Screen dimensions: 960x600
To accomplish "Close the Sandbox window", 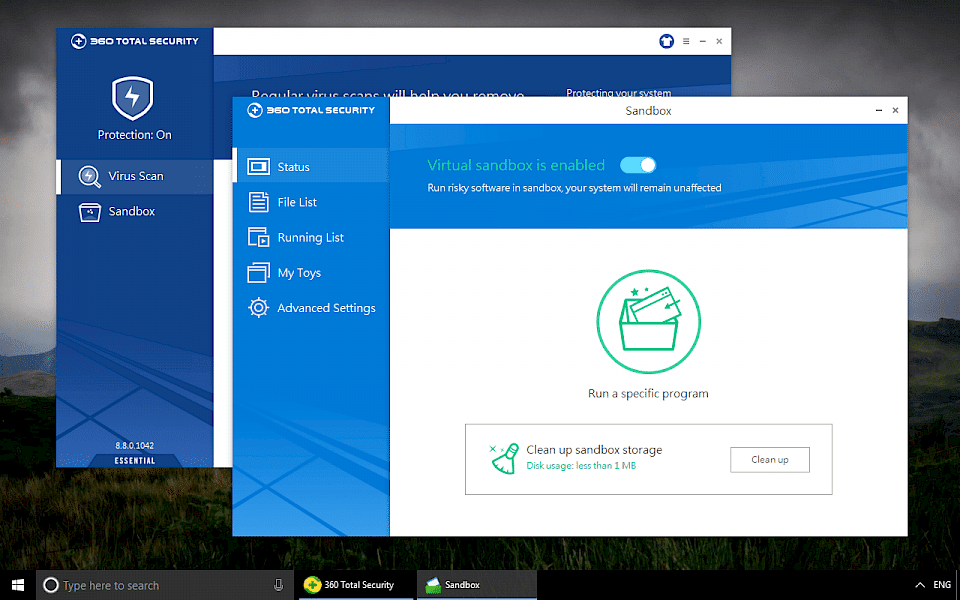I will (x=895, y=110).
